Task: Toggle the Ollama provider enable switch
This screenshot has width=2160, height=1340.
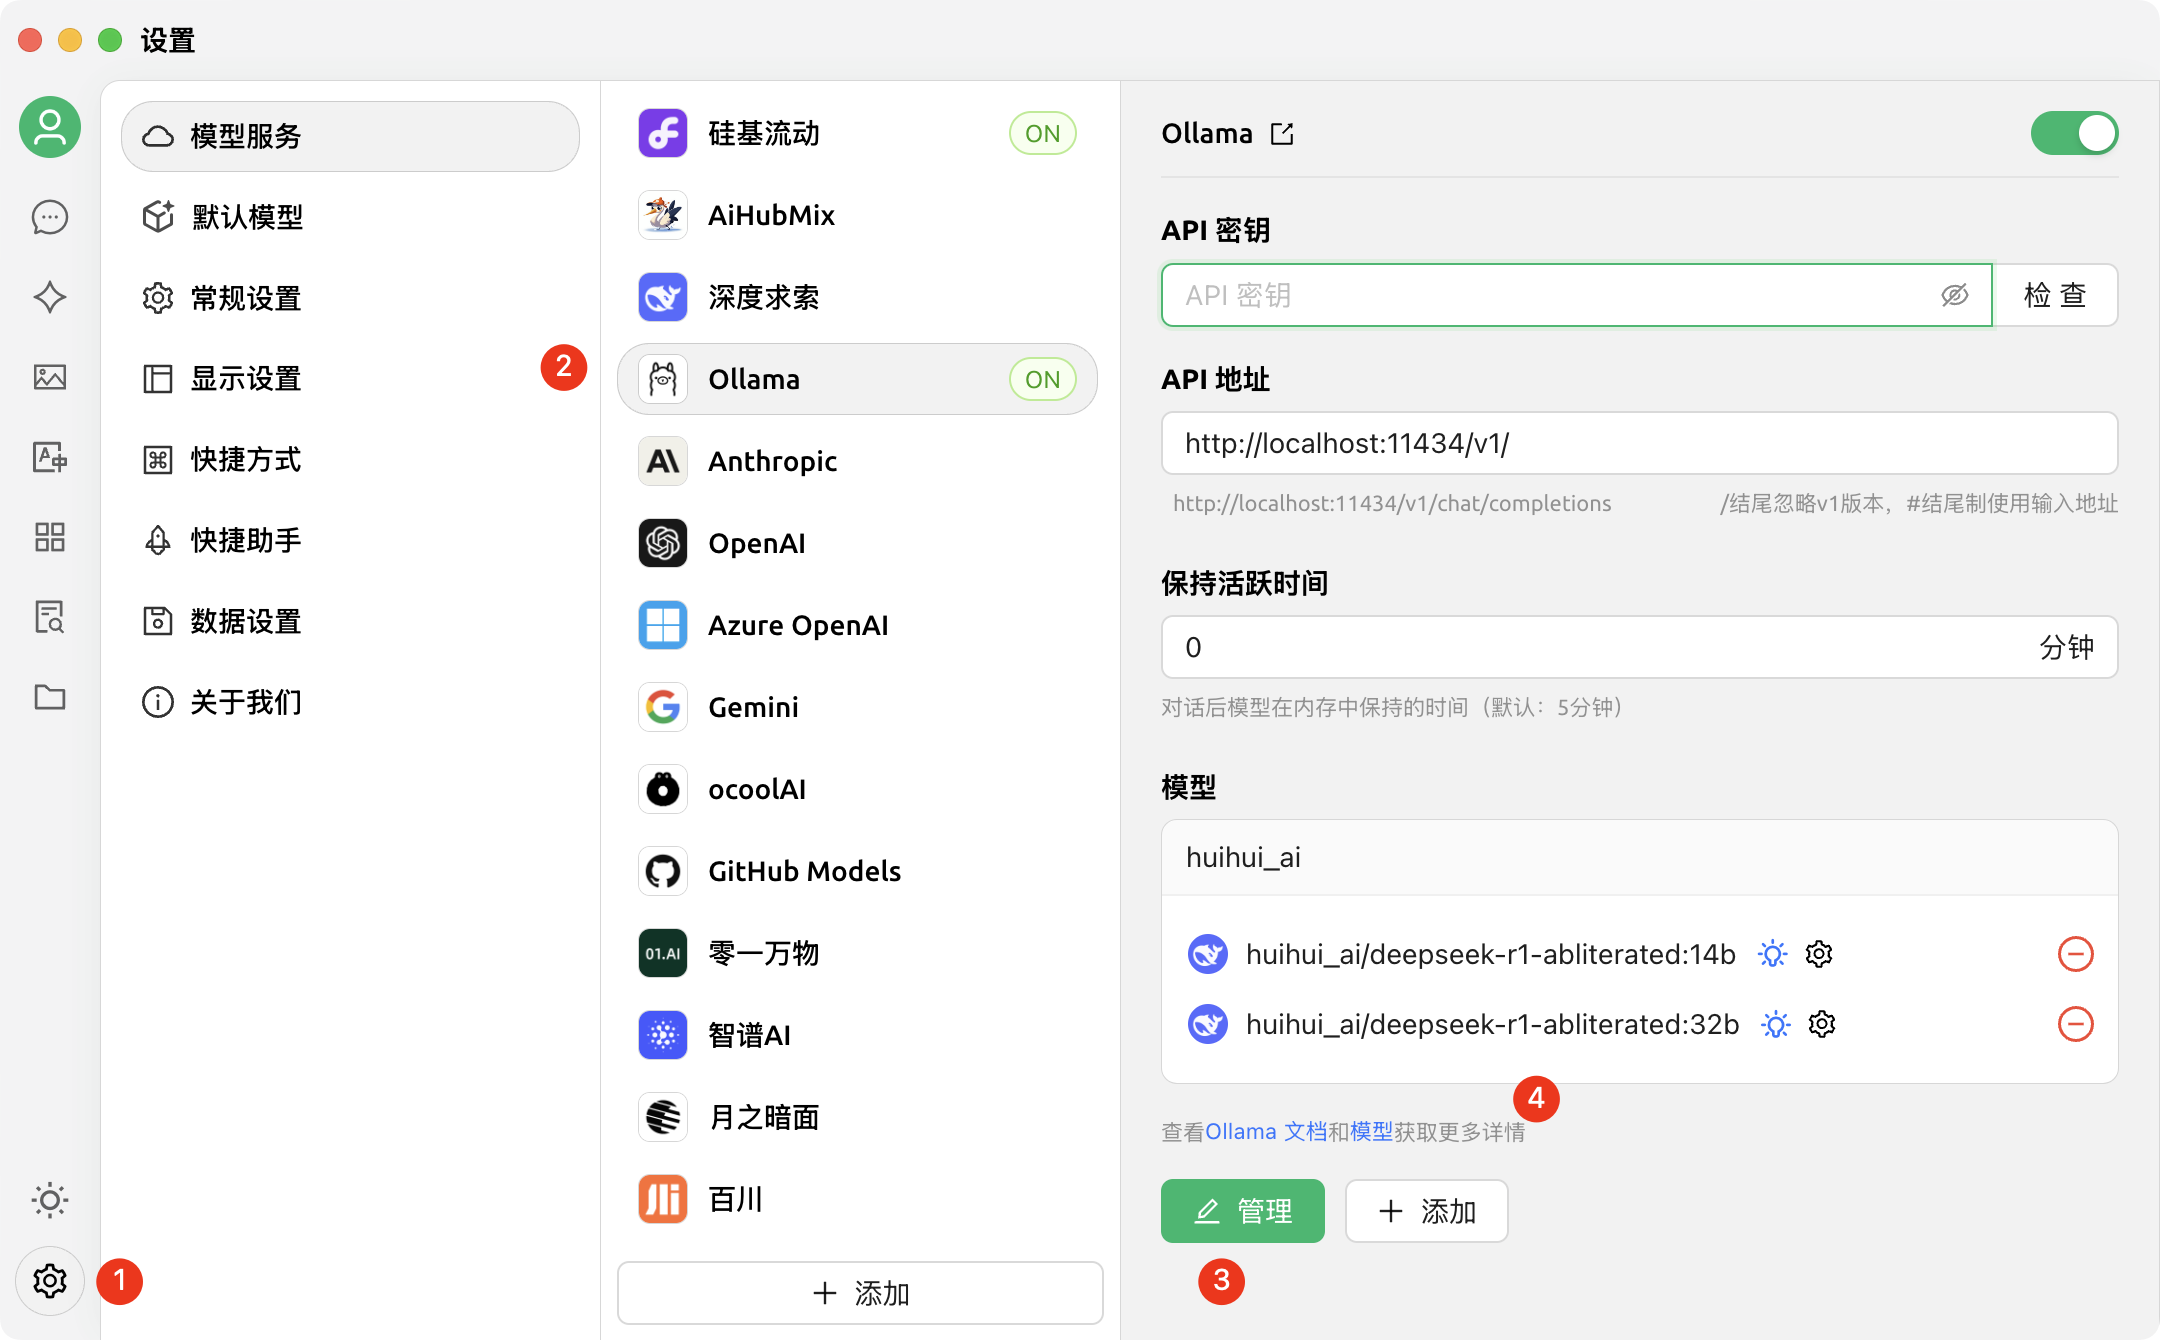Action: 2074,133
